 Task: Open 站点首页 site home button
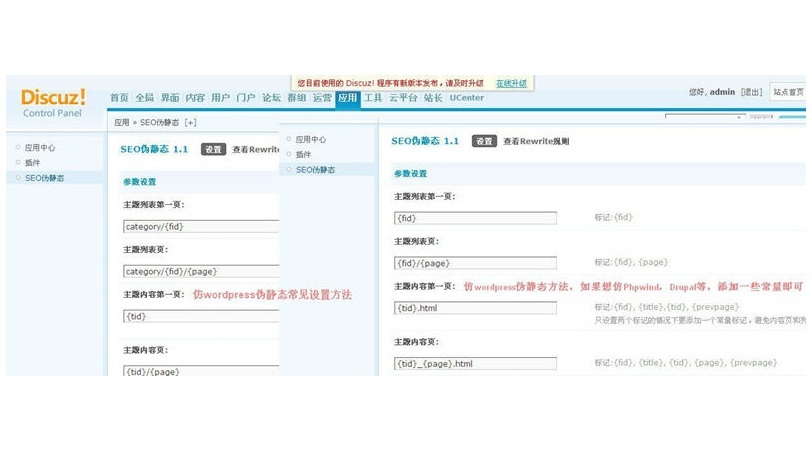[x=788, y=92]
